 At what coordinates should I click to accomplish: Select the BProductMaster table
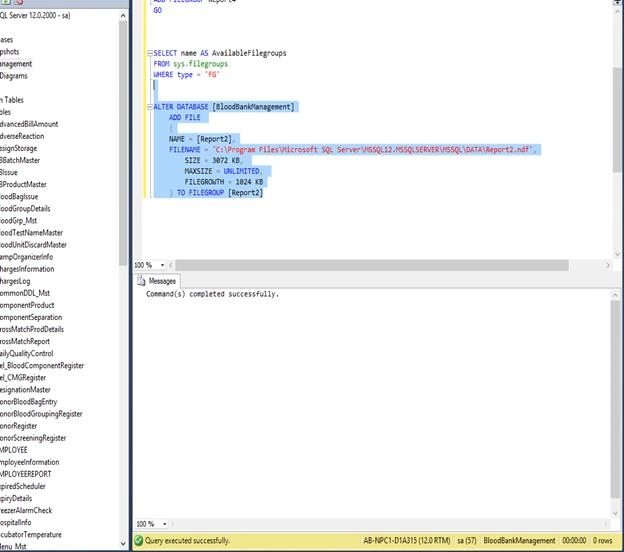click(23, 184)
